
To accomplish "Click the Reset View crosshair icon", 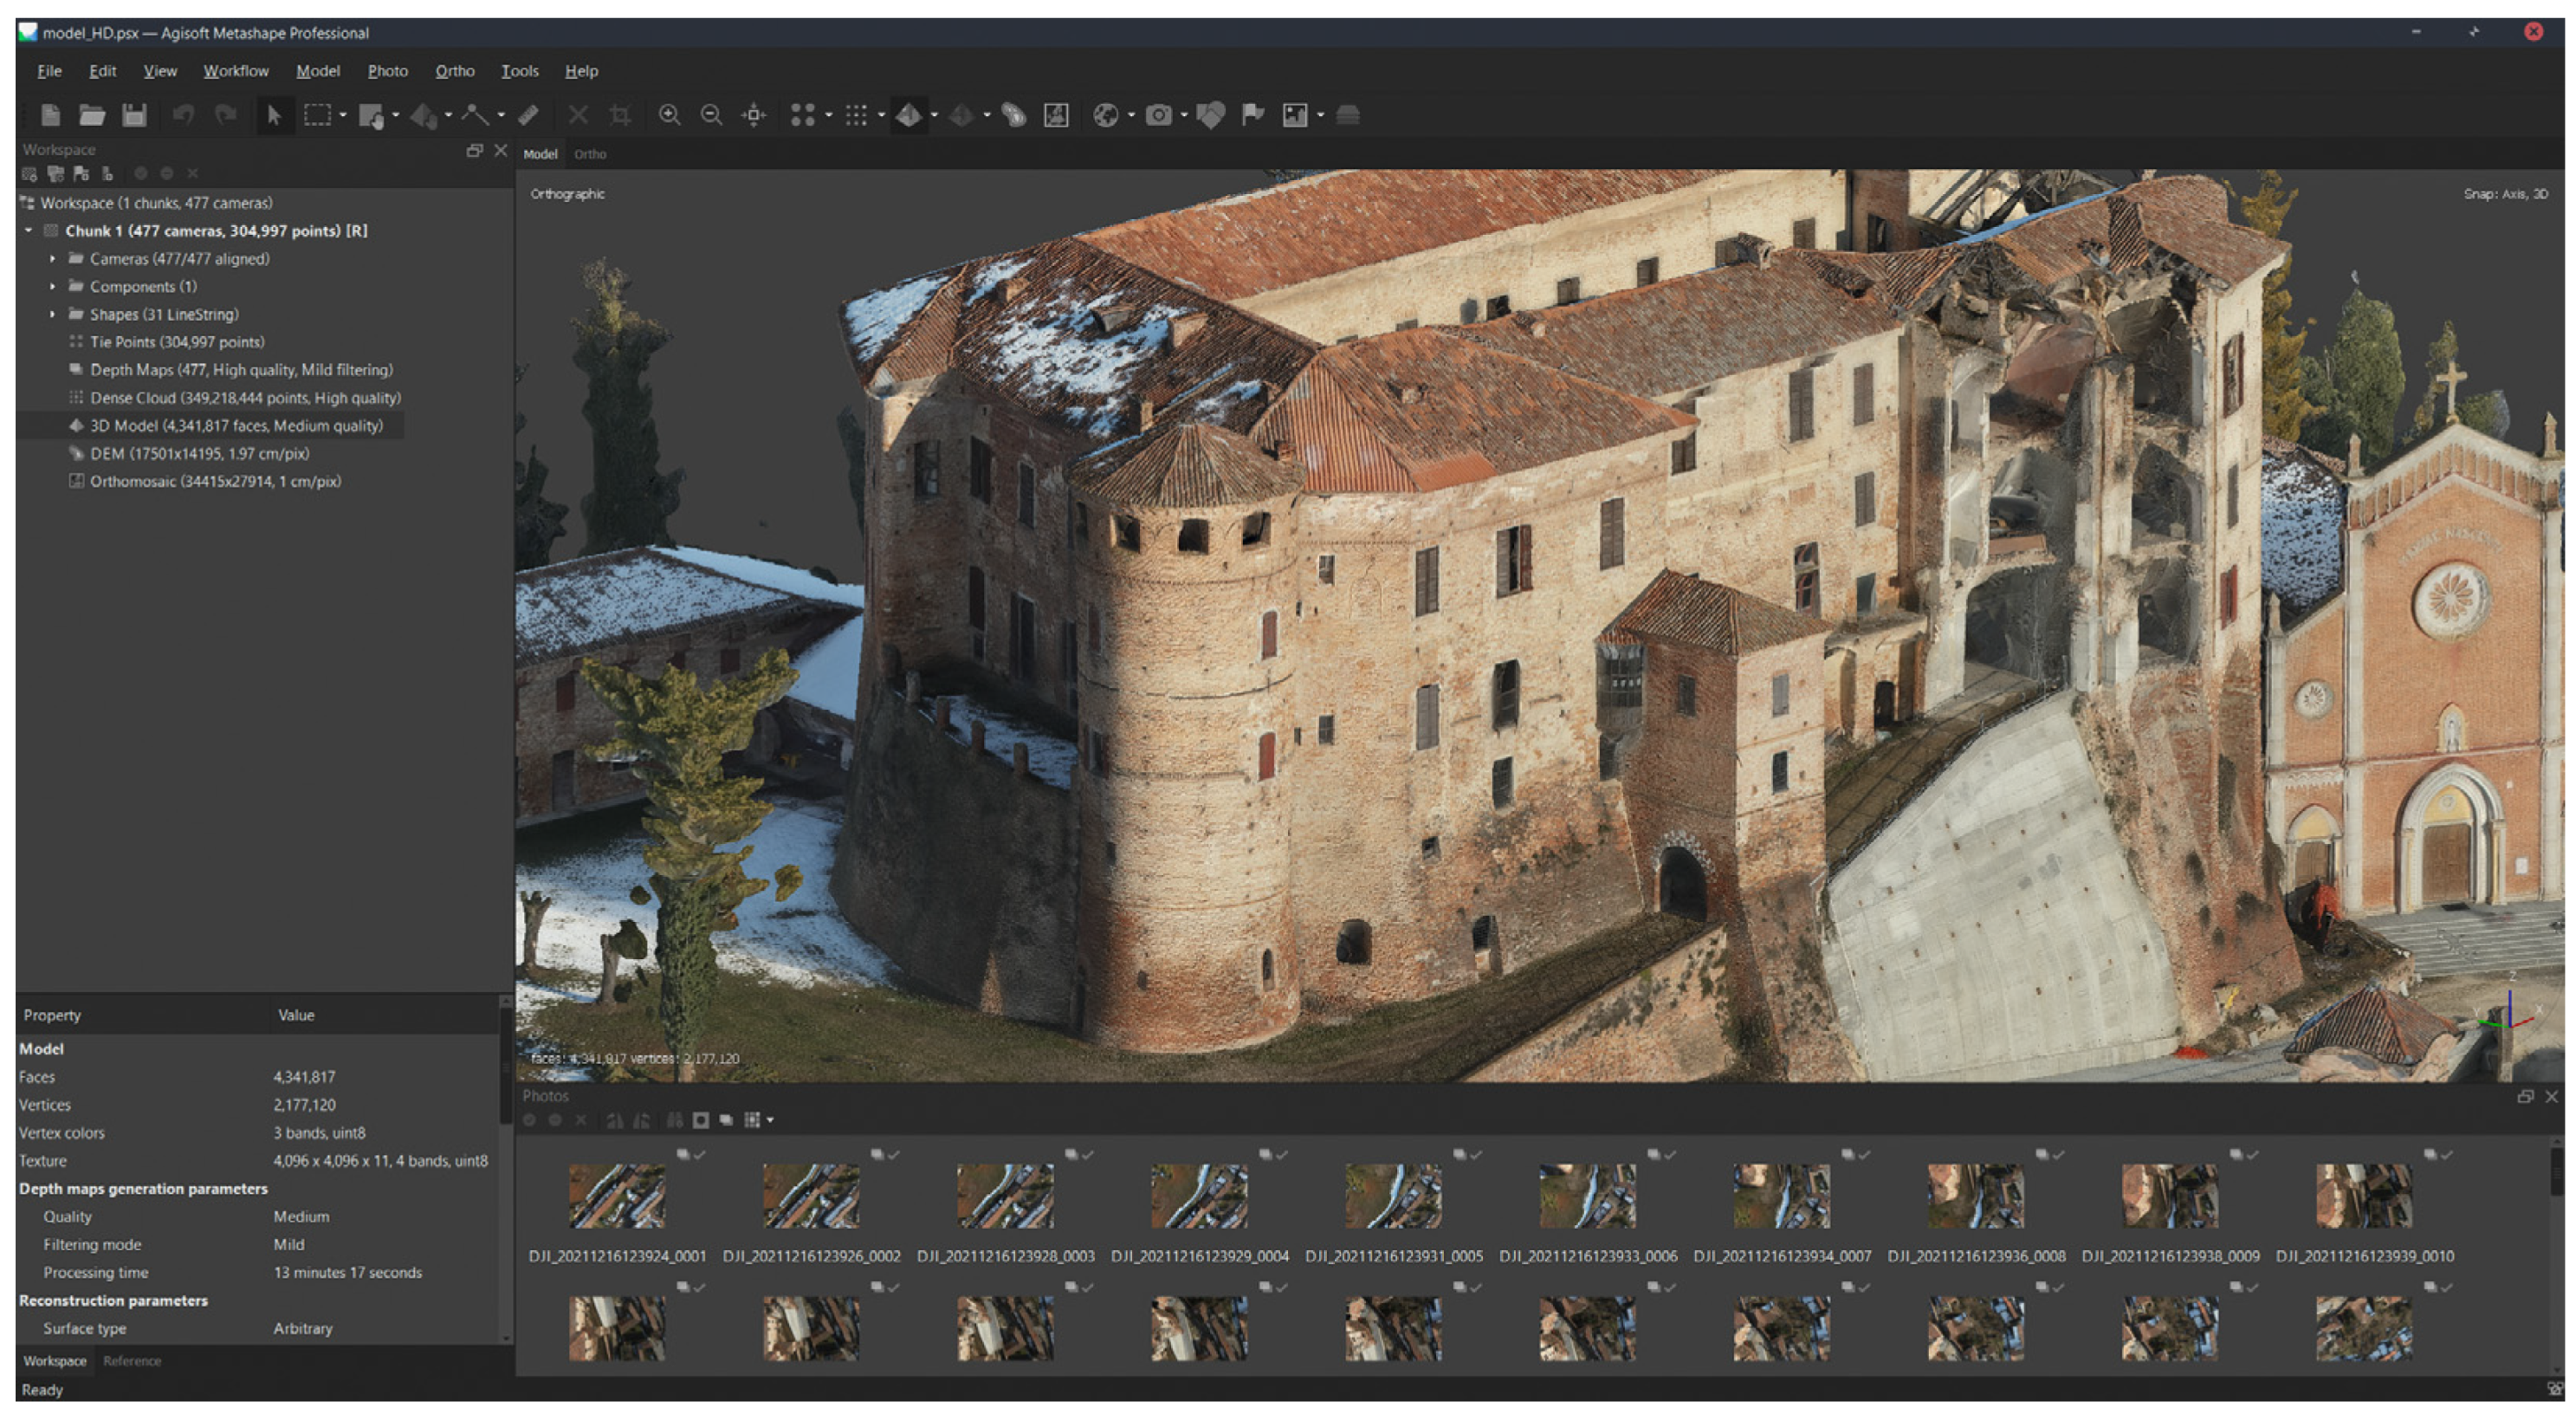I will pos(754,115).
